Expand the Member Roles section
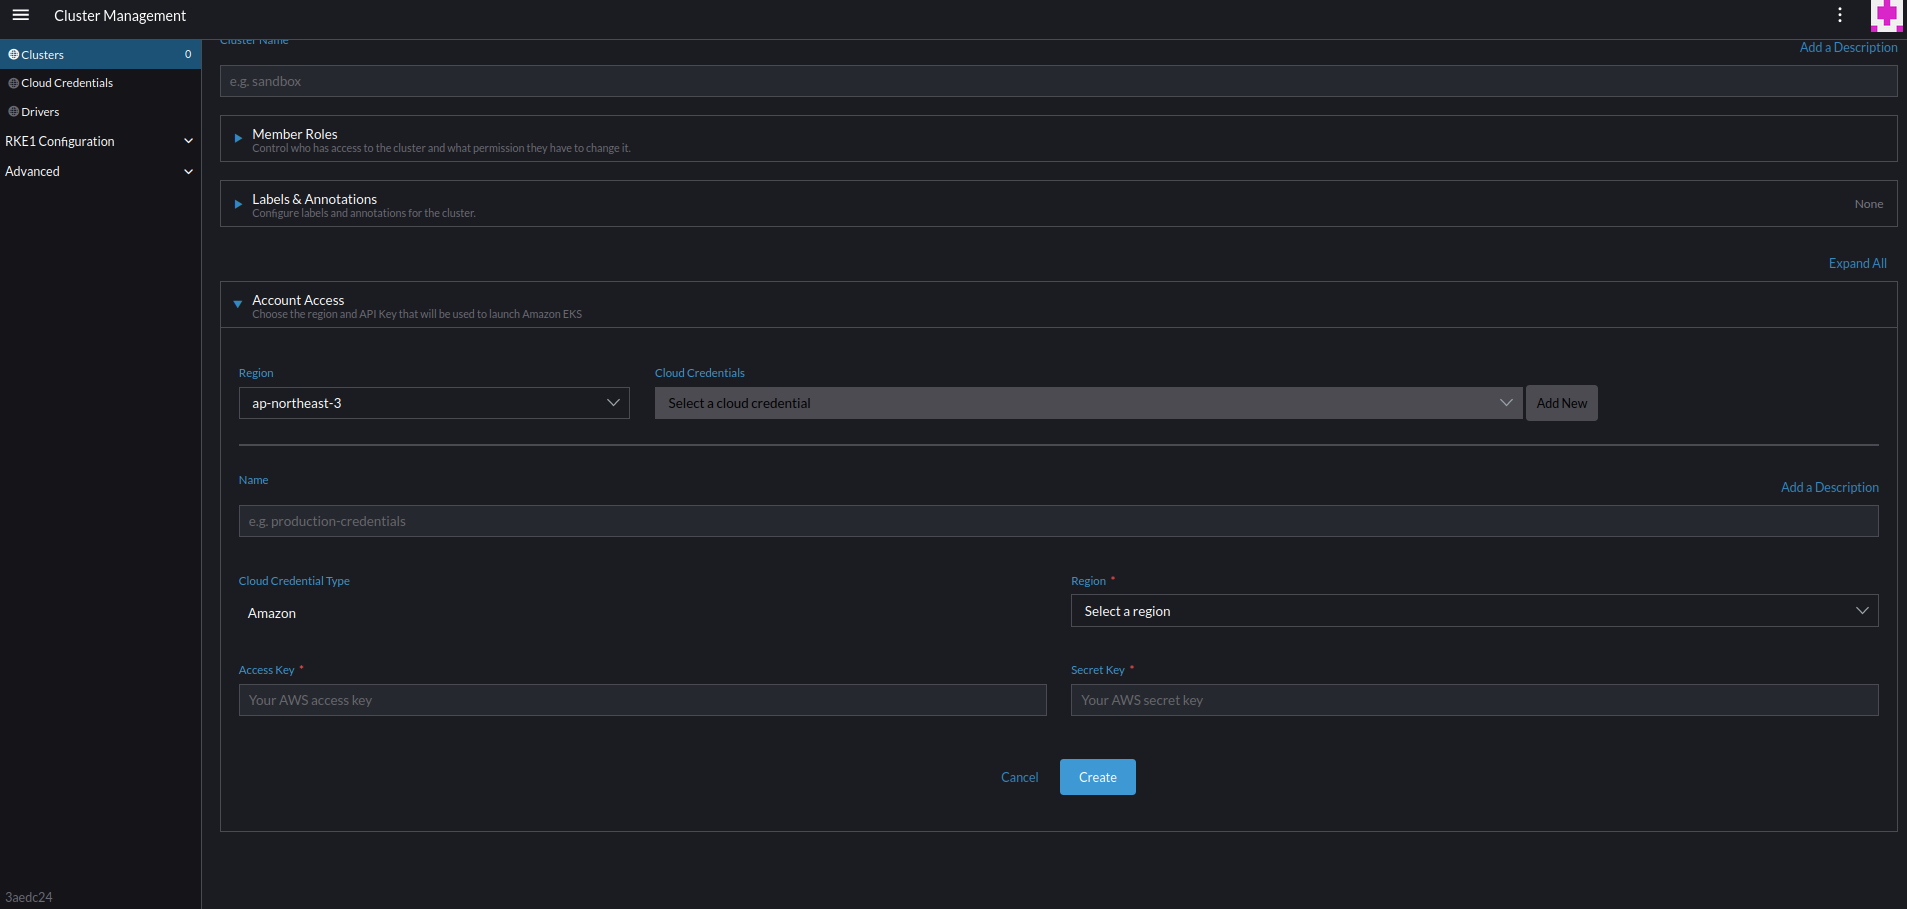The image size is (1907, 909). click(x=237, y=139)
